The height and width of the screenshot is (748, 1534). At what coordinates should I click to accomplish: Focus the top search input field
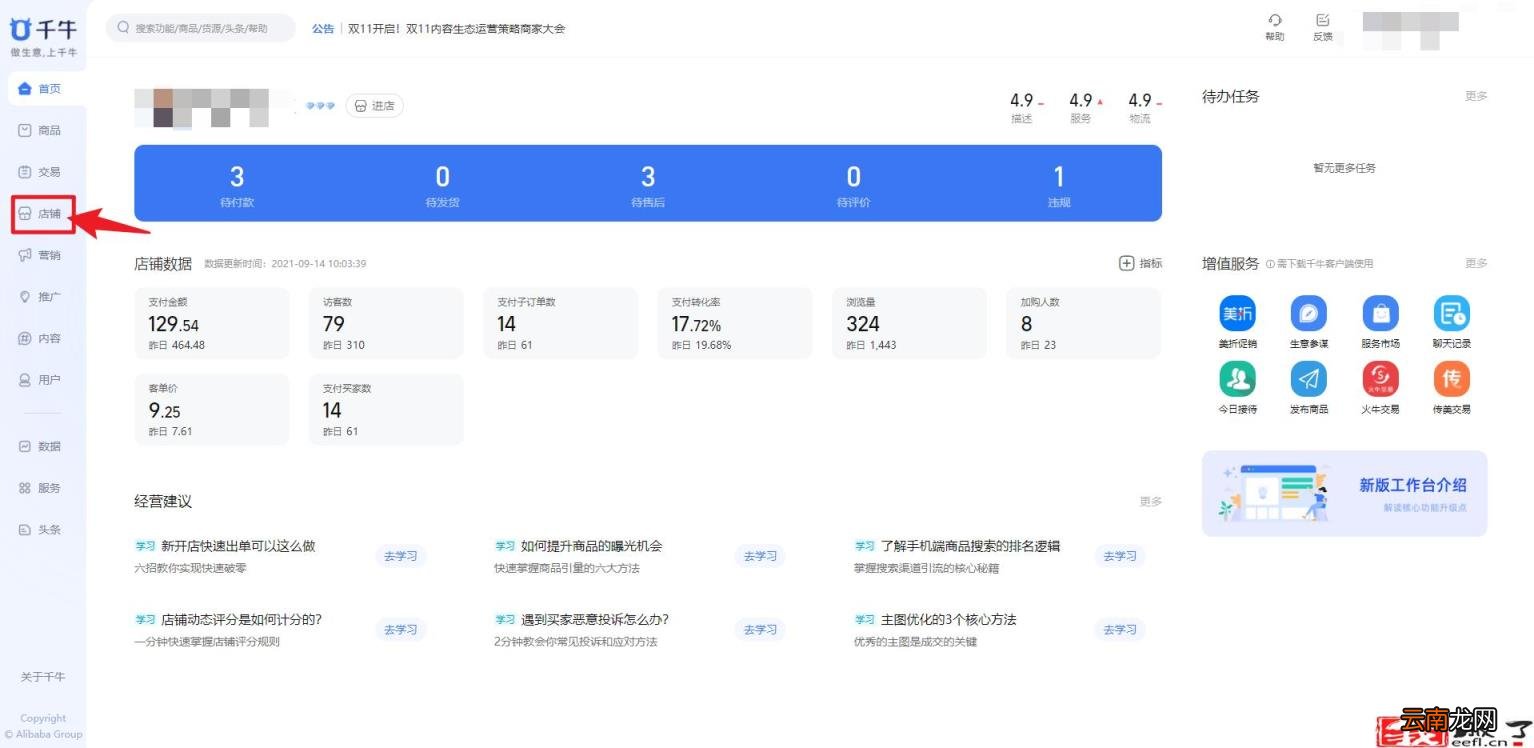click(201, 28)
